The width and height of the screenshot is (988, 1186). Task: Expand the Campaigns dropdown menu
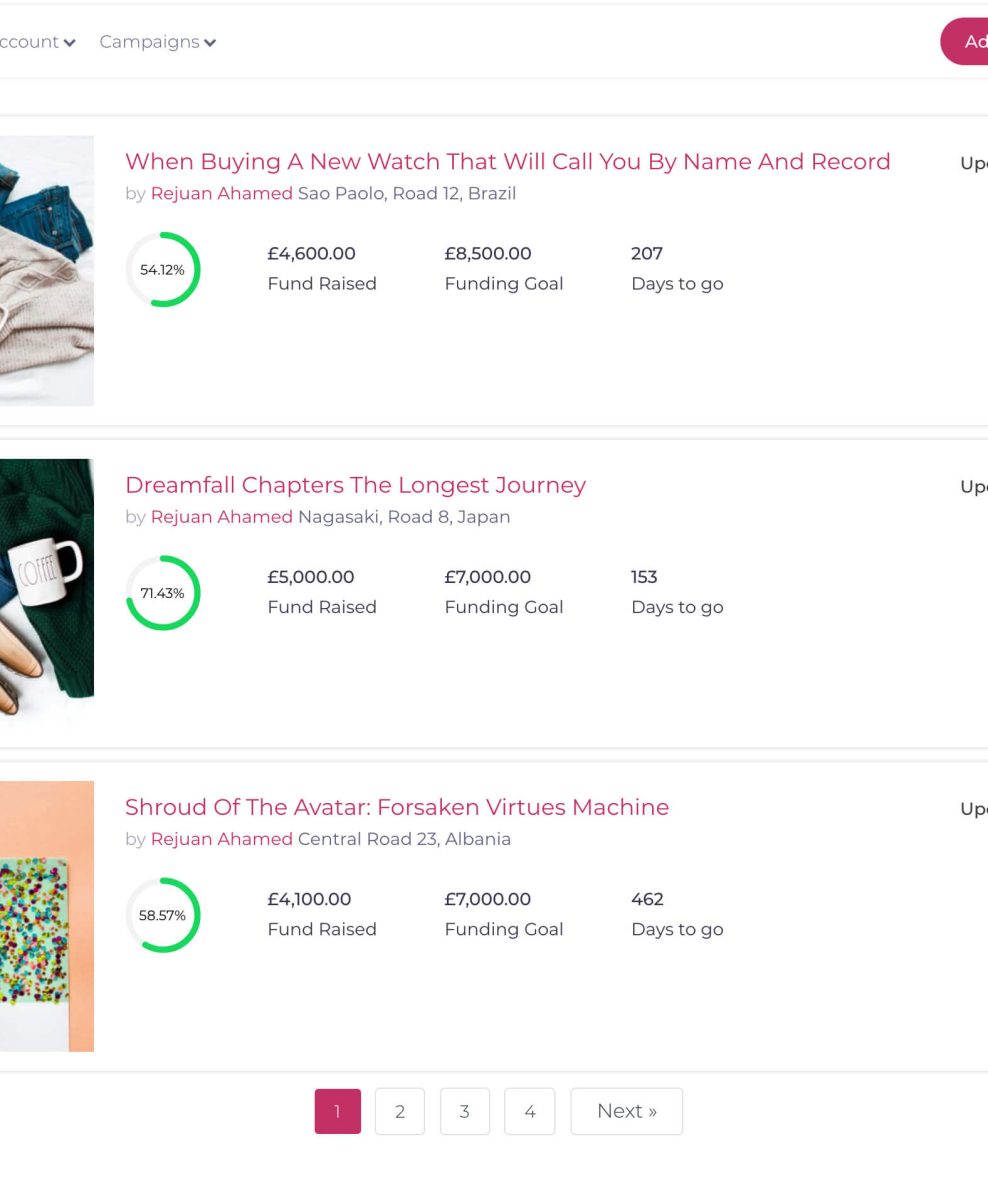tap(157, 42)
